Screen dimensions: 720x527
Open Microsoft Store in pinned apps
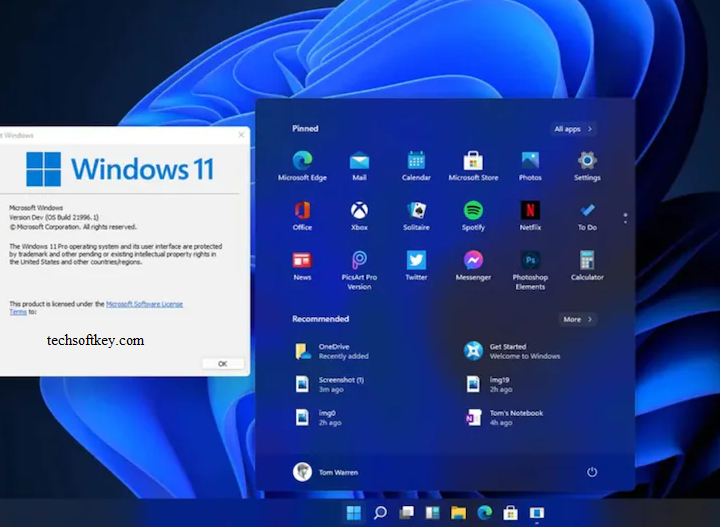473,166
